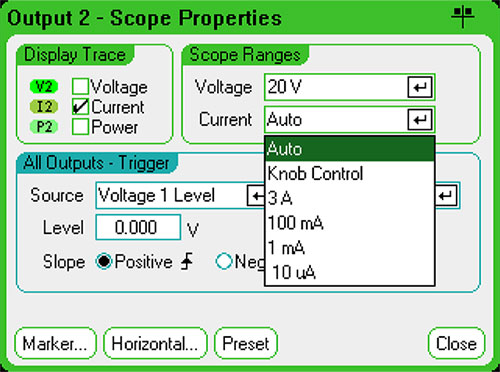Choose 100 mA from the current list
Screen dimensions: 500x372
tap(350, 223)
